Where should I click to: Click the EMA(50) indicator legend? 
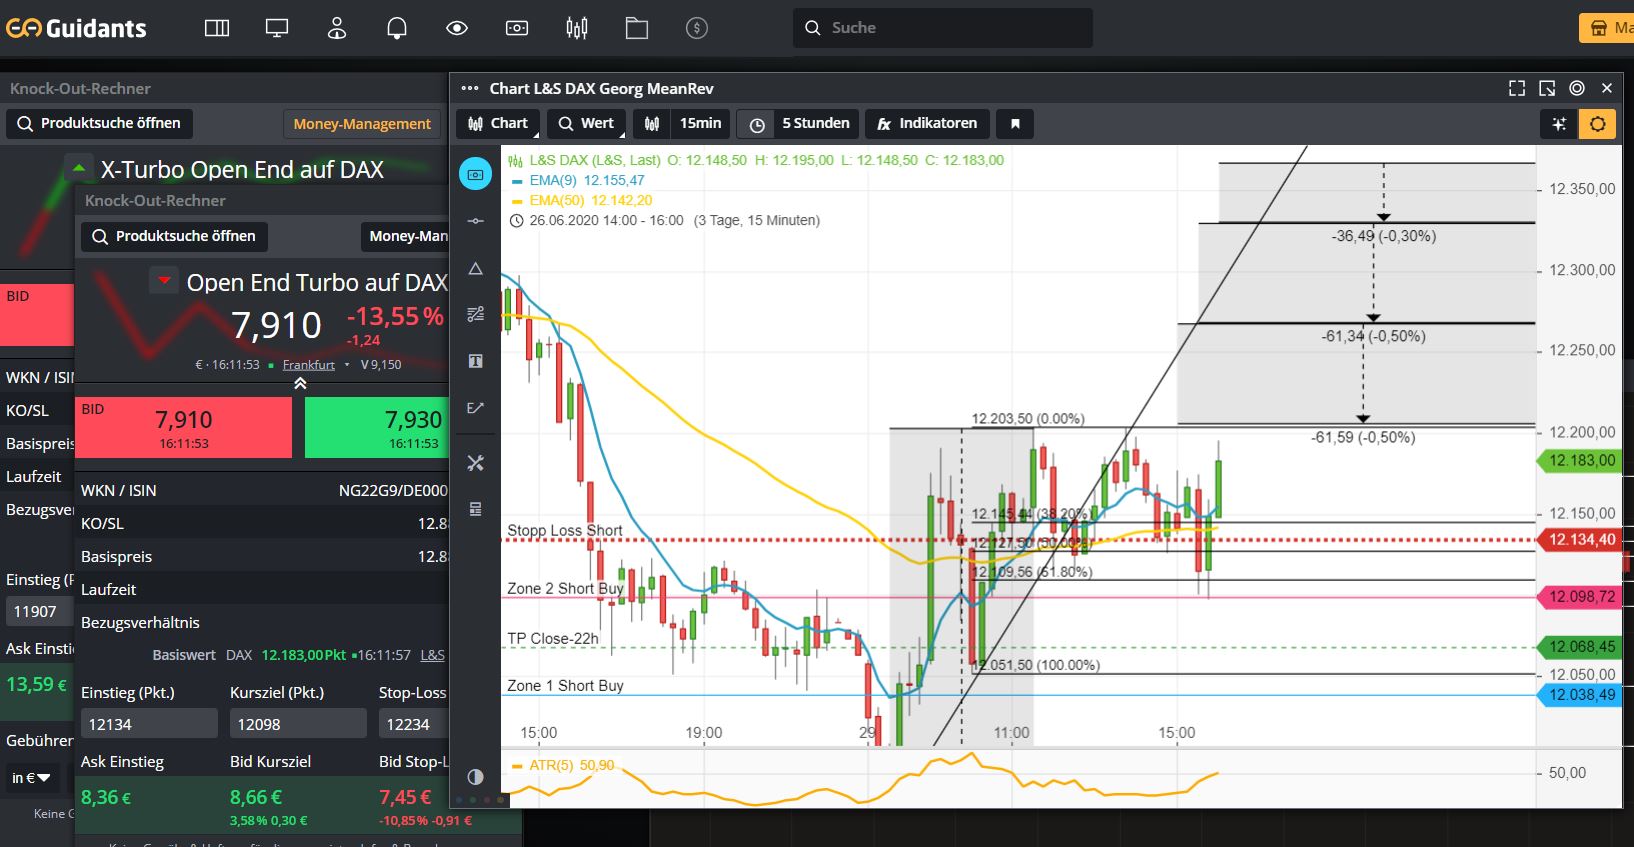(581, 201)
